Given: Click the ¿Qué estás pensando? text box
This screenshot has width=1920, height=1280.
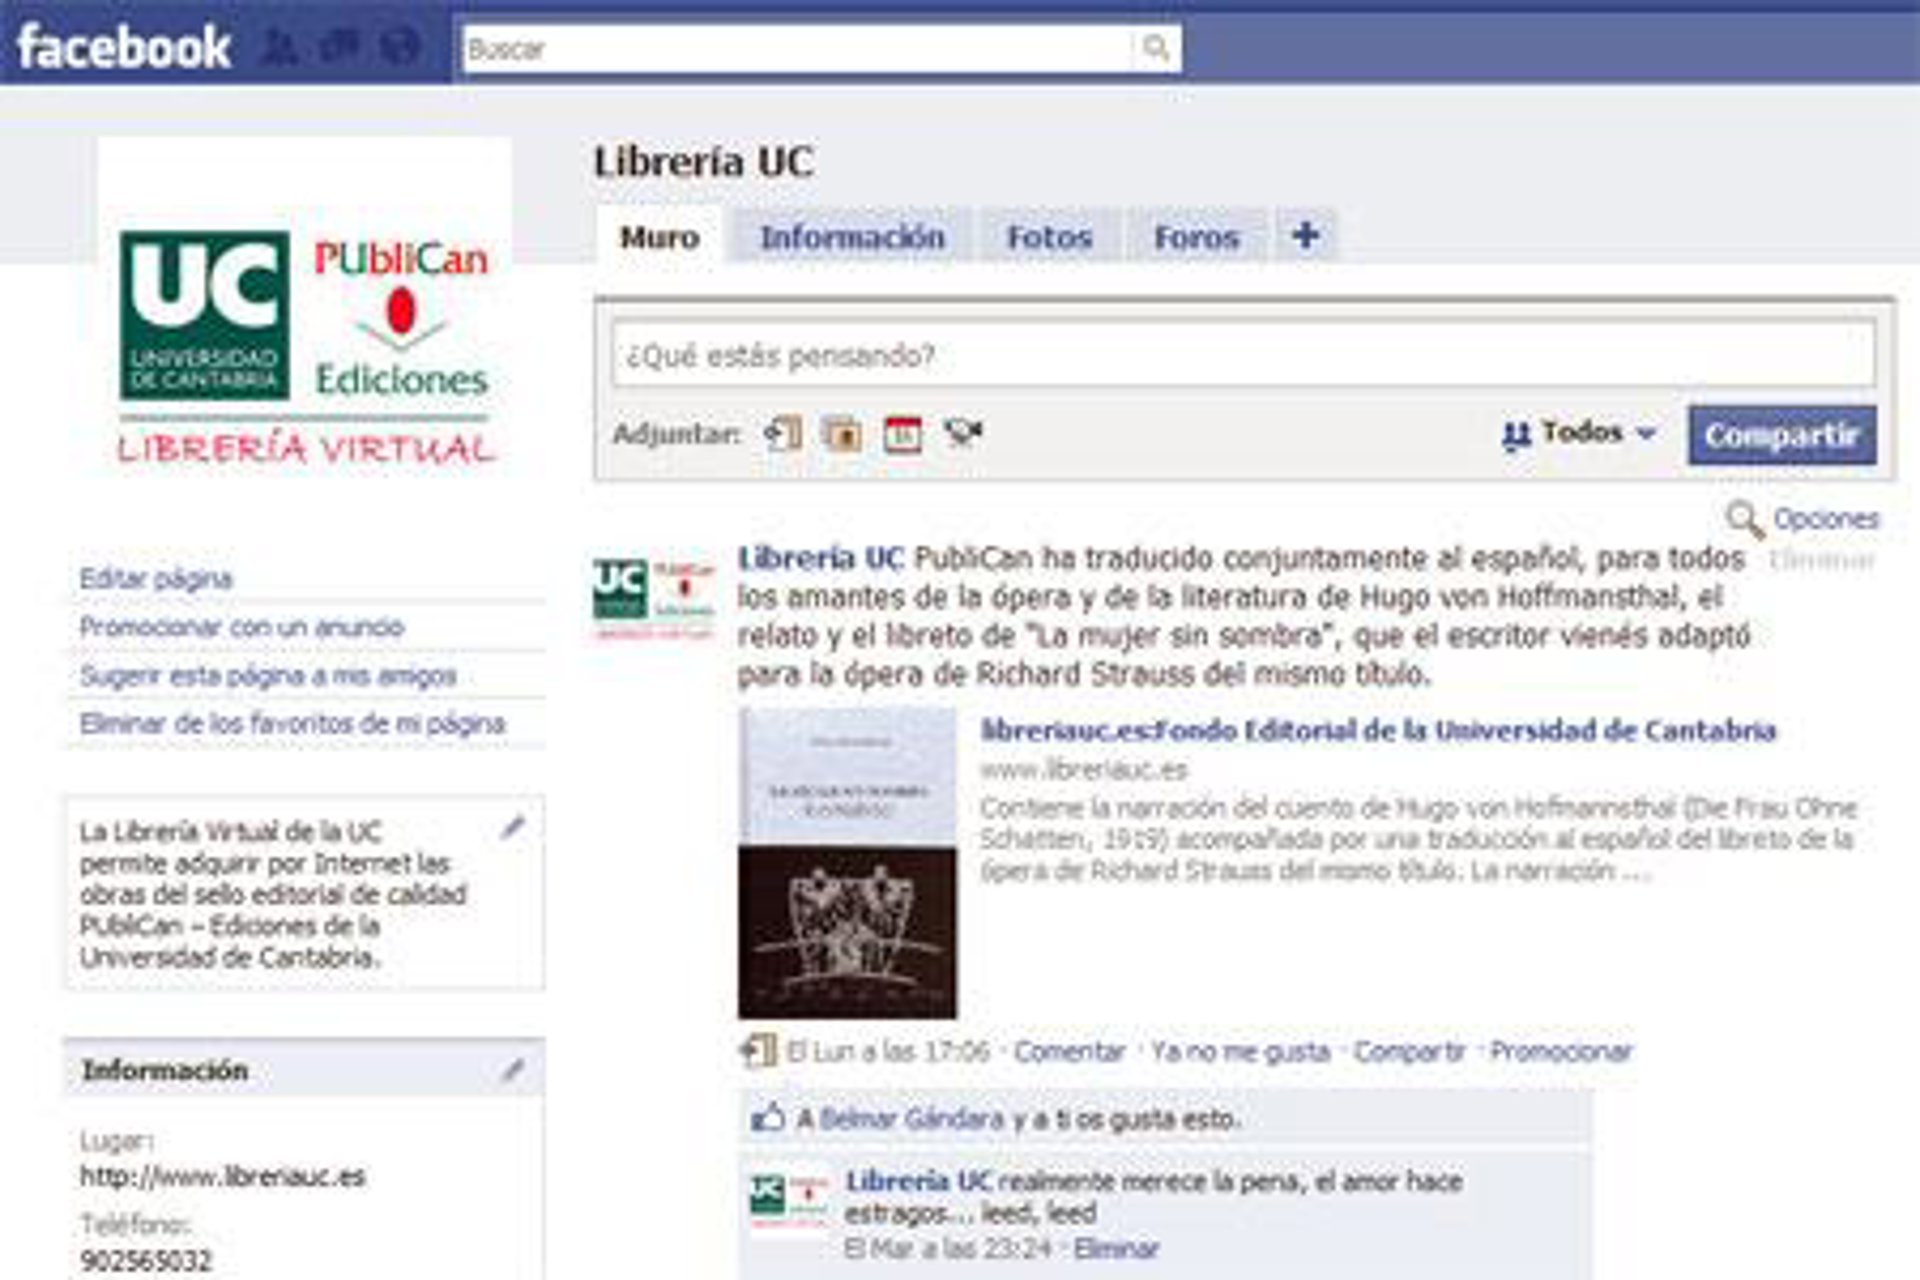Looking at the screenshot, I should 1243,355.
